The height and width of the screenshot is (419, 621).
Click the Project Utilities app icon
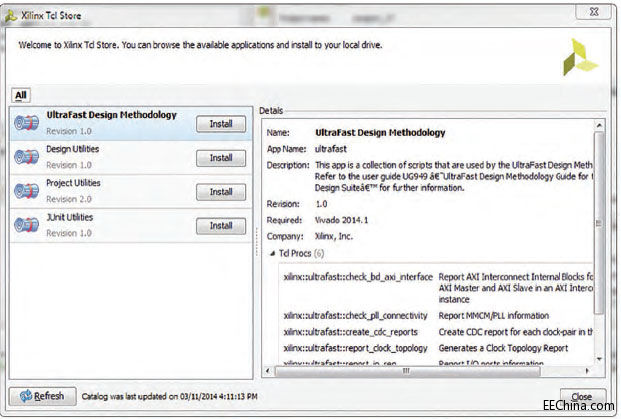(26, 191)
